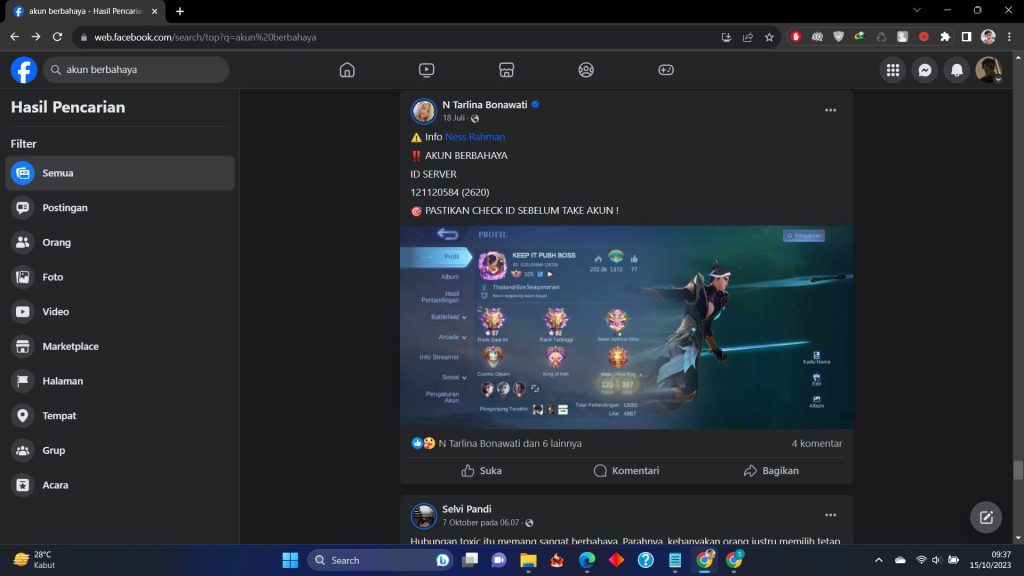Screen dimensions: 1024x576
Task: Open the tab search dropdown arrow
Action: click(917, 10)
